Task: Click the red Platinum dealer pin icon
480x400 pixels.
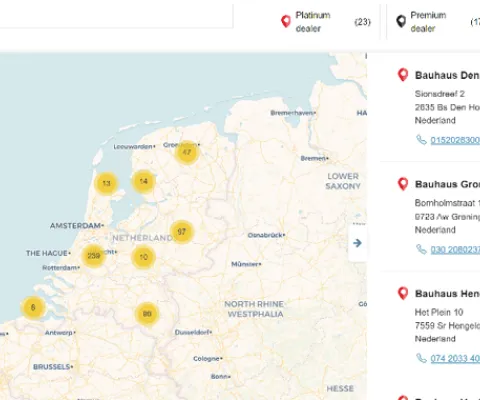Action: pos(286,21)
